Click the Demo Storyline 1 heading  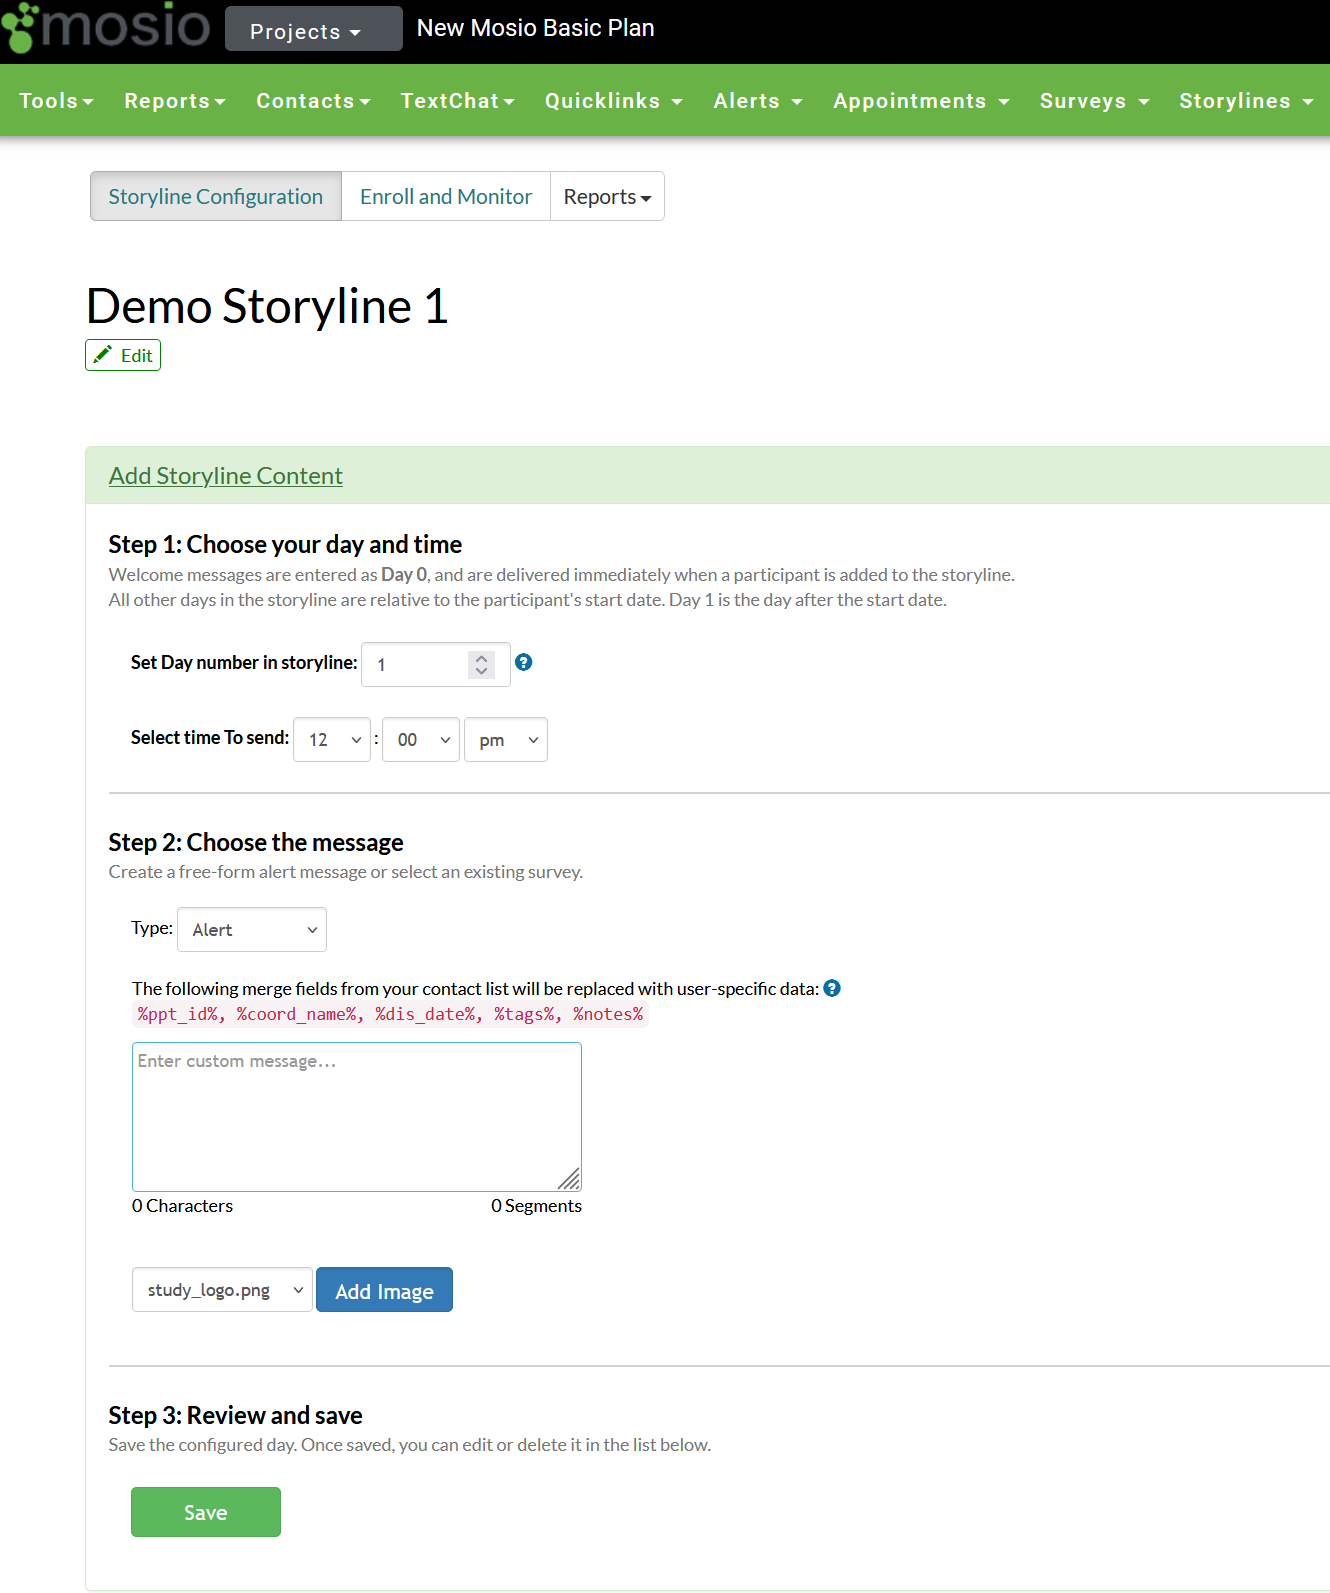pos(267,306)
